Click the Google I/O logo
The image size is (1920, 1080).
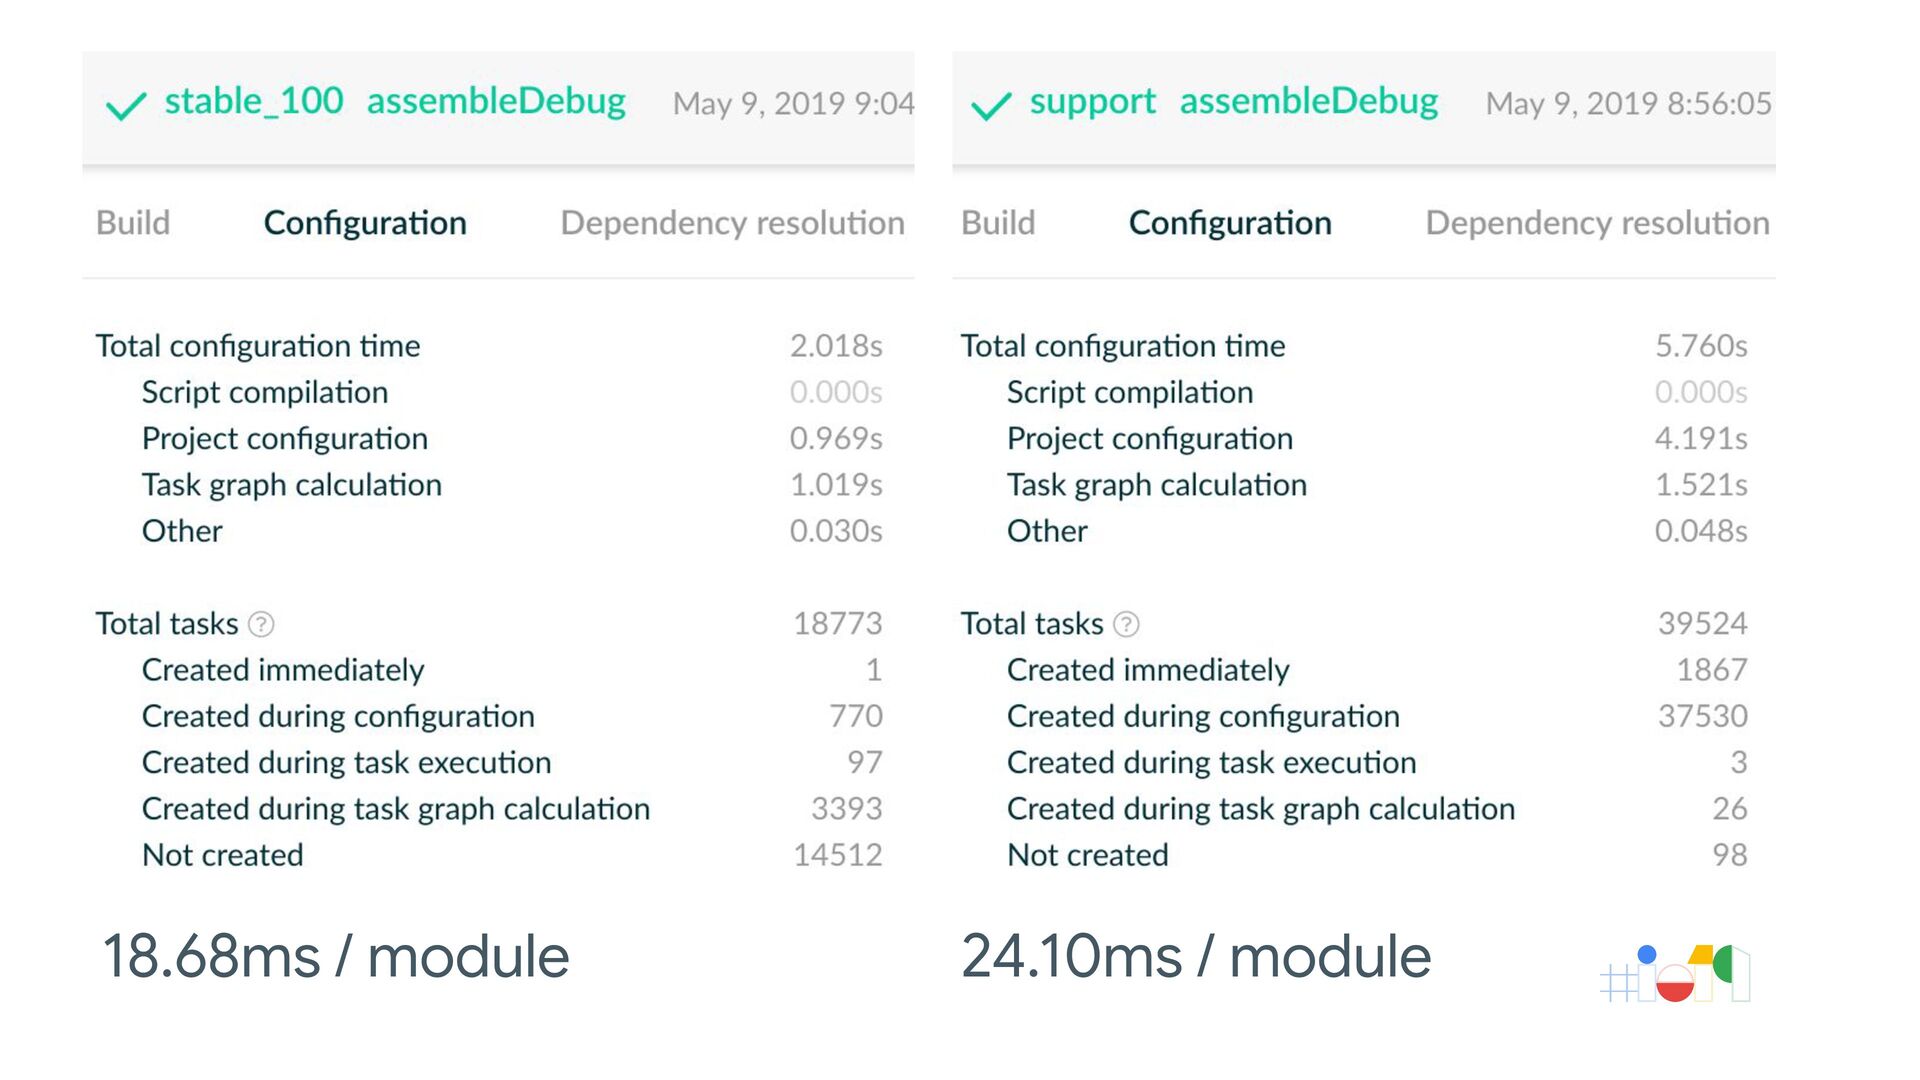pyautogui.click(x=1676, y=973)
